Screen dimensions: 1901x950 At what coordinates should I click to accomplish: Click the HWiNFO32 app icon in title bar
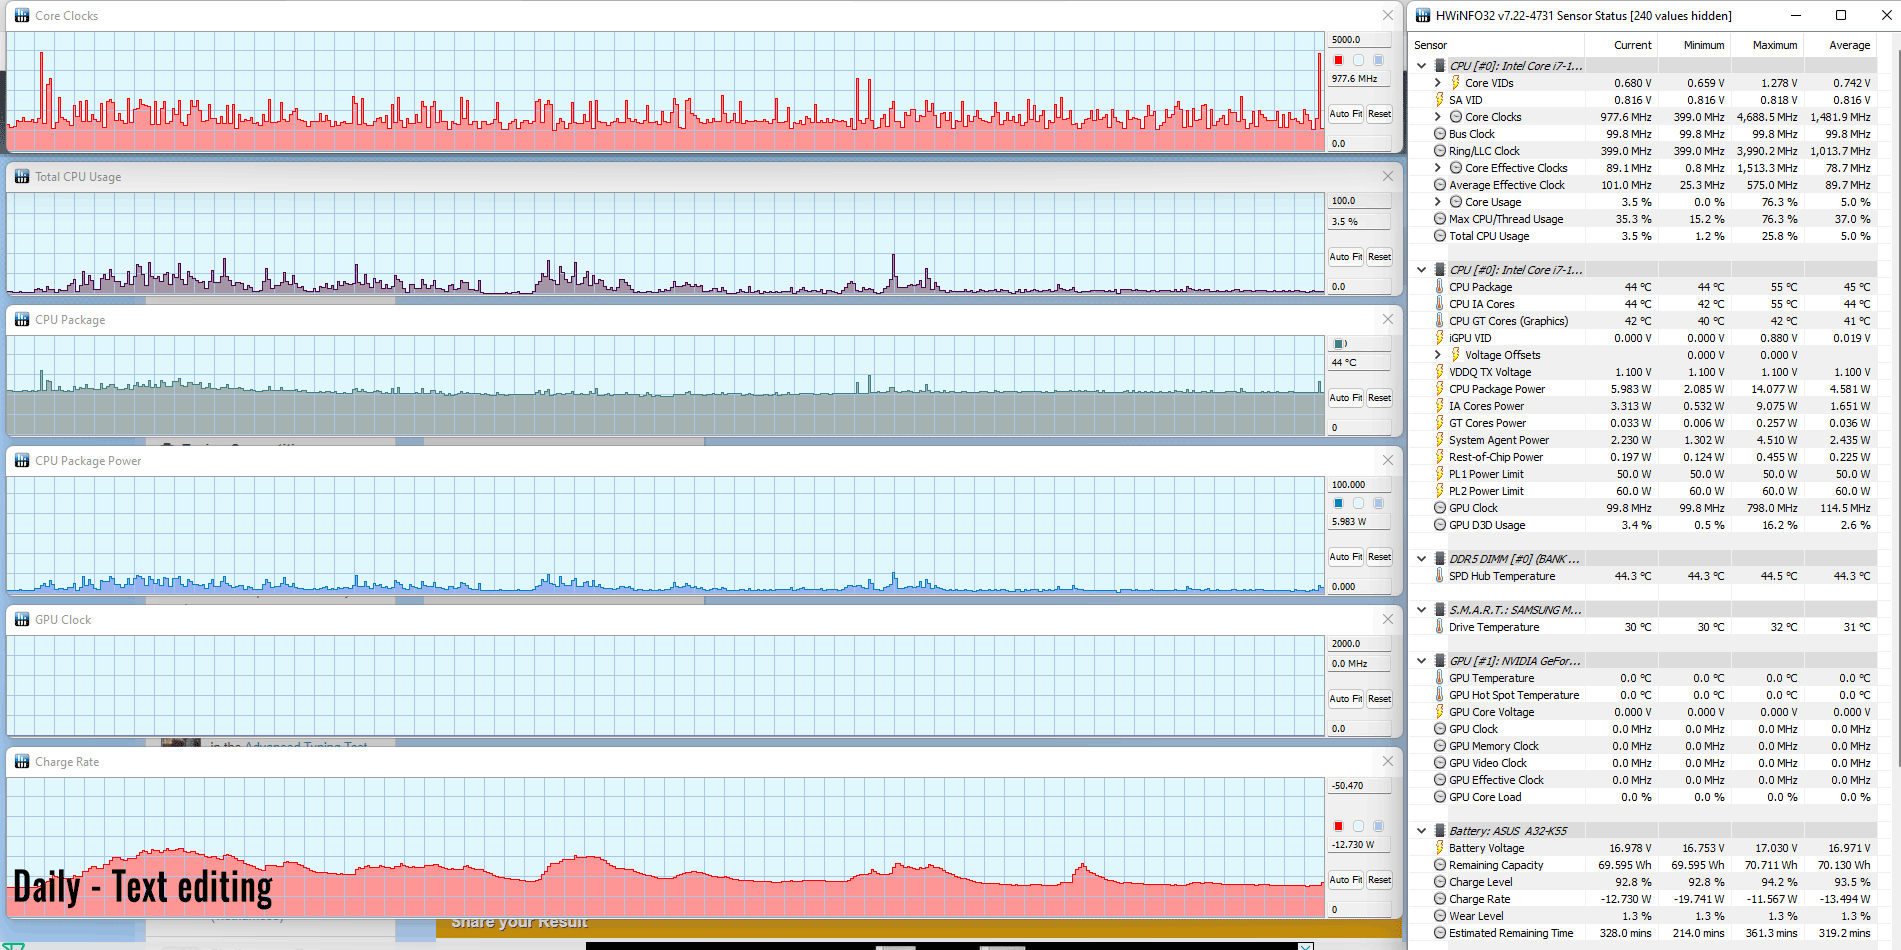coord(1423,15)
